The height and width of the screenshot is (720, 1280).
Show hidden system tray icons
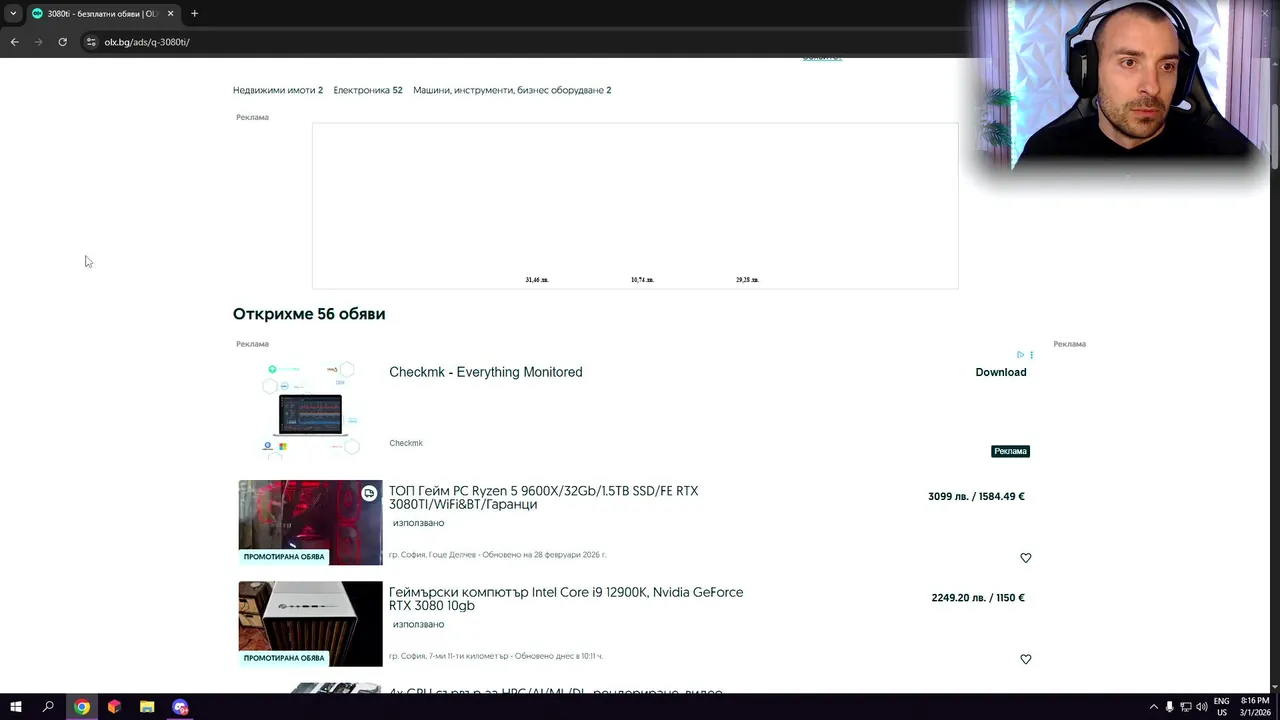click(1153, 707)
